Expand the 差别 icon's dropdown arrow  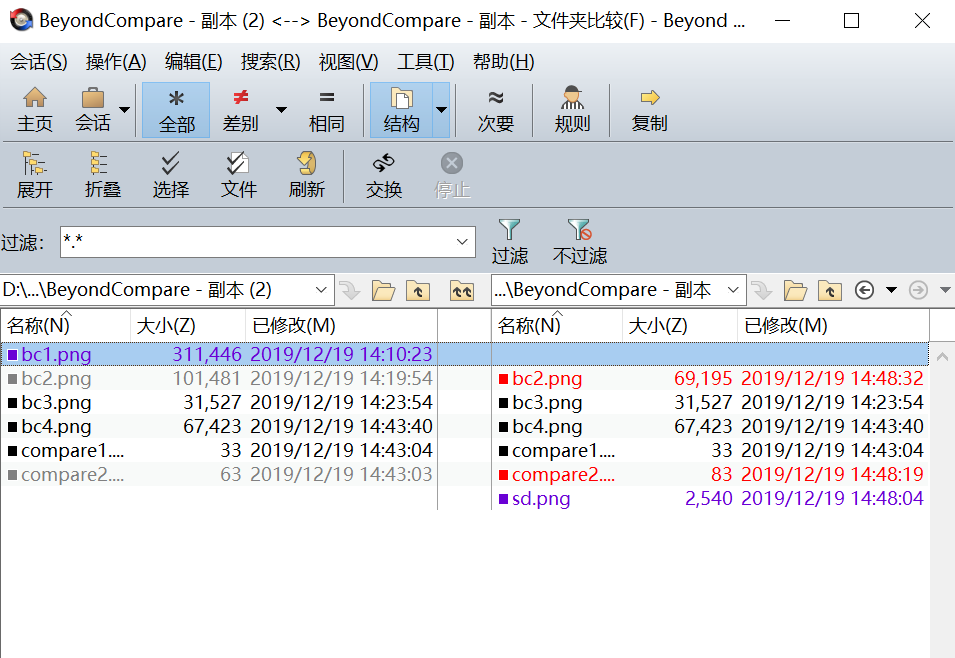(x=282, y=108)
